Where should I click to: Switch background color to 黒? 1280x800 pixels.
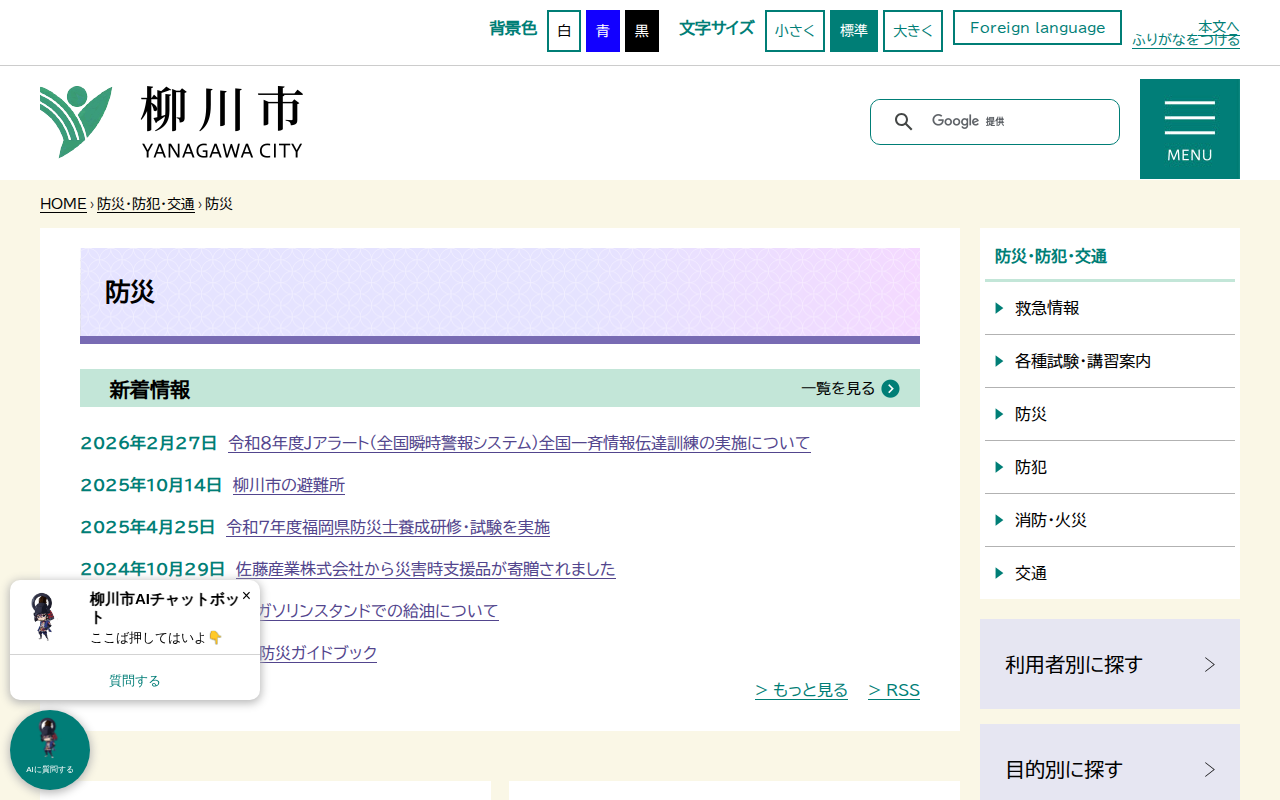click(x=641, y=30)
